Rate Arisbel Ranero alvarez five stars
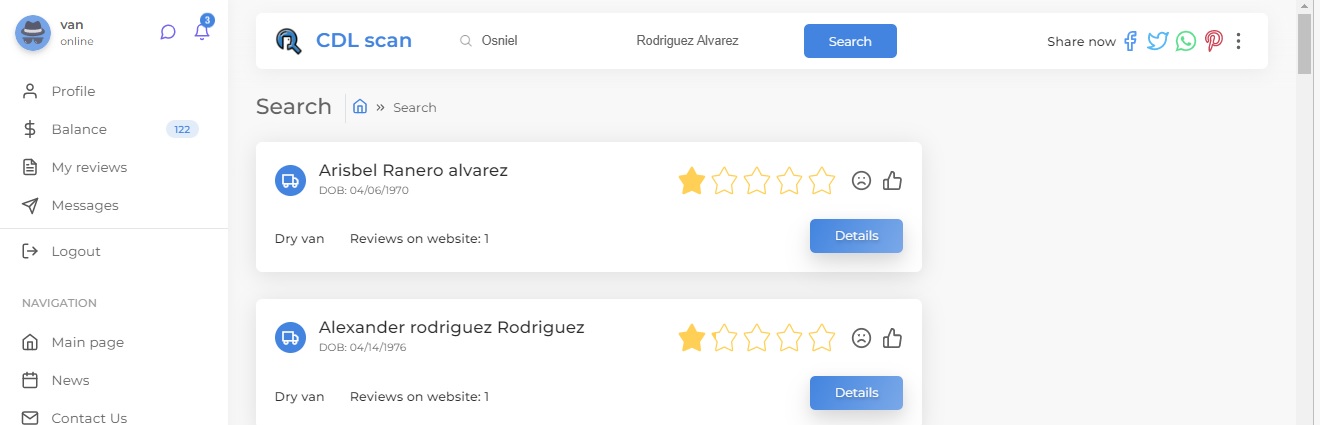Viewport: 1320px width, 425px height. click(x=821, y=181)
